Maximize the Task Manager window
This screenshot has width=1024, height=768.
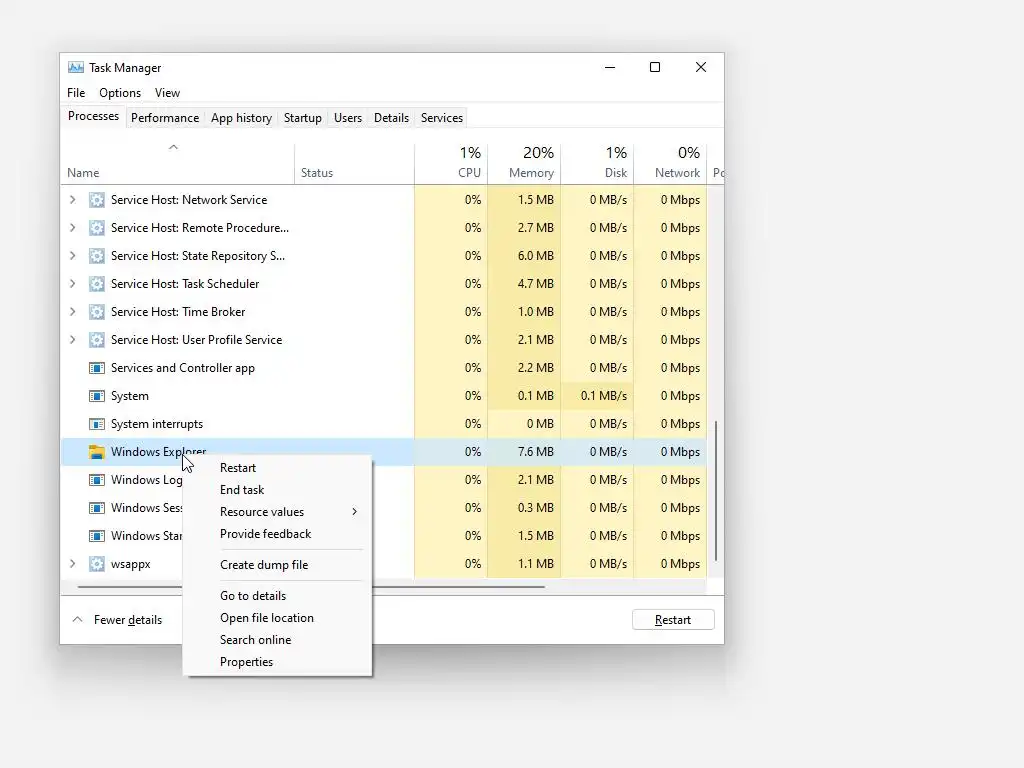tap(655, 67)
